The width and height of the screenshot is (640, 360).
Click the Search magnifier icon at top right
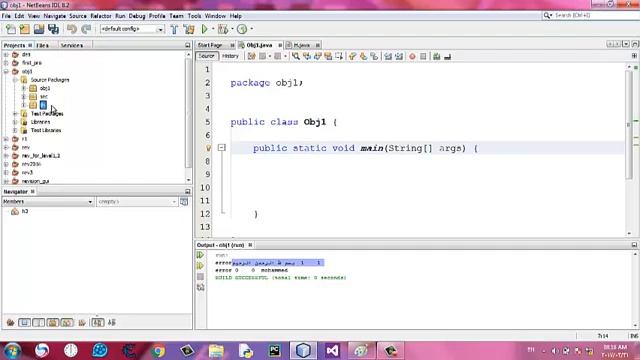[x=547, y=15]
